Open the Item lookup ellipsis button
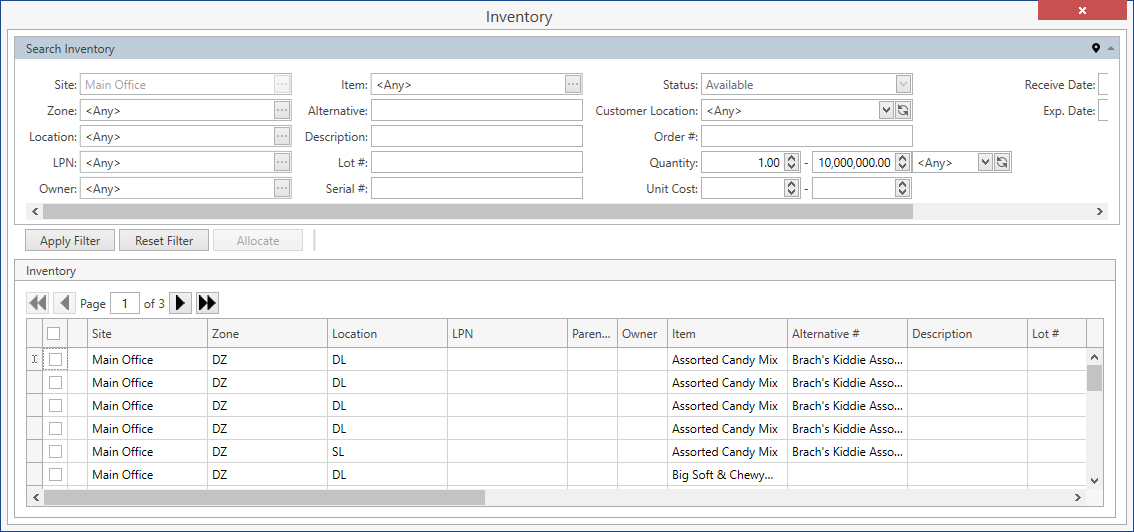 pos(573,85)
